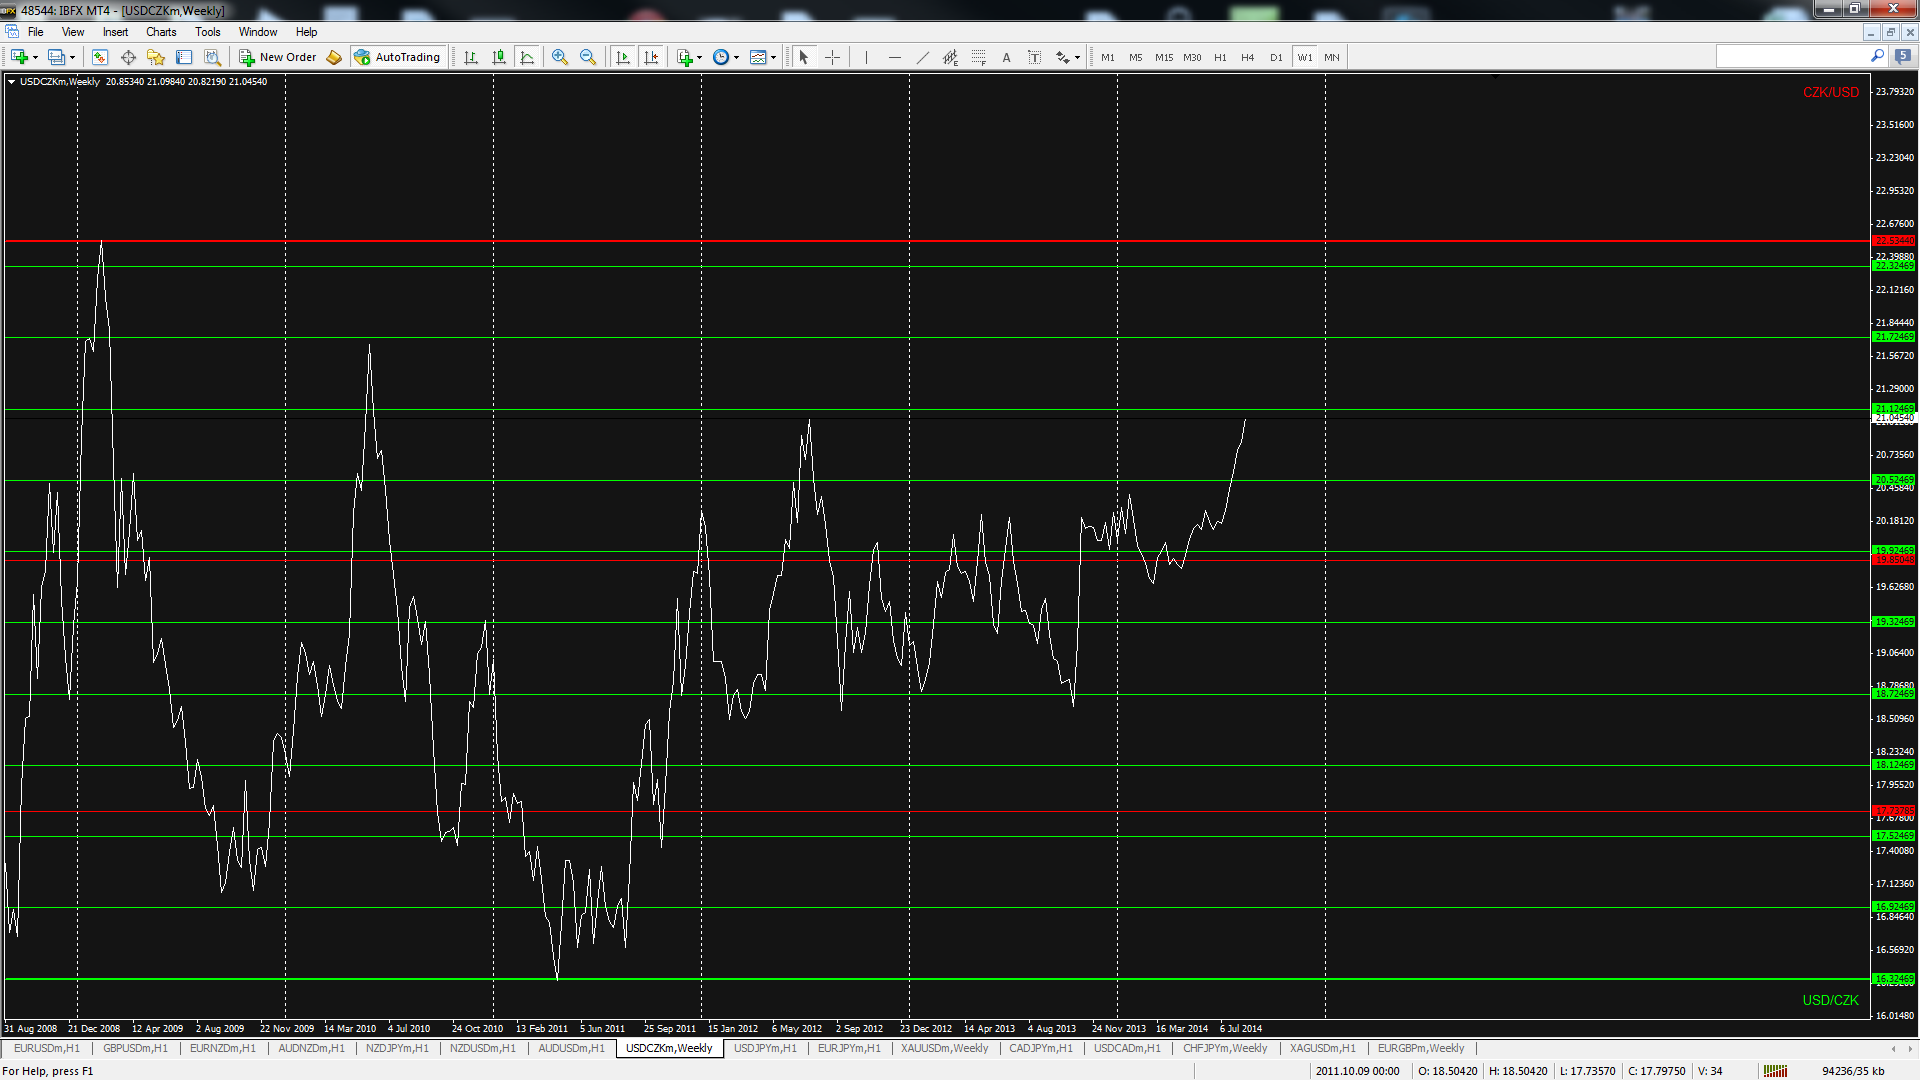
Task: Select the Fibonacci Retracement tool
Action: click(x=979, y=57)
